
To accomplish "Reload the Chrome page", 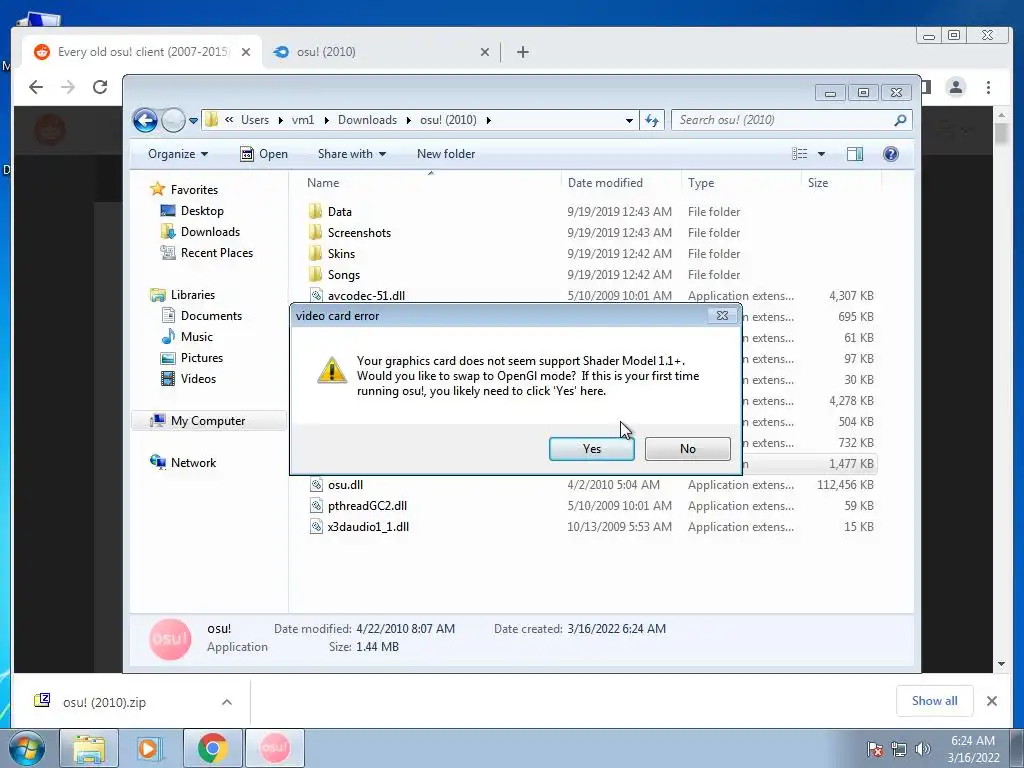I will [100, 87].
